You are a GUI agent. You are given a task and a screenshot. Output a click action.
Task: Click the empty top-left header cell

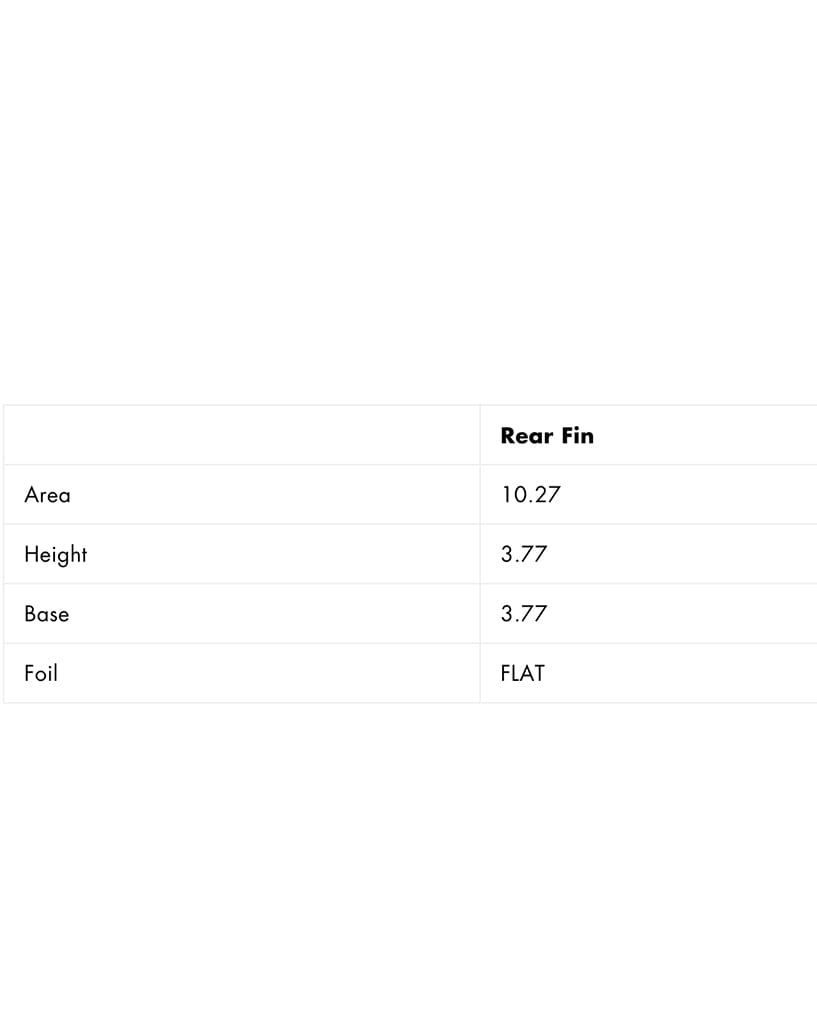[241, 436]
